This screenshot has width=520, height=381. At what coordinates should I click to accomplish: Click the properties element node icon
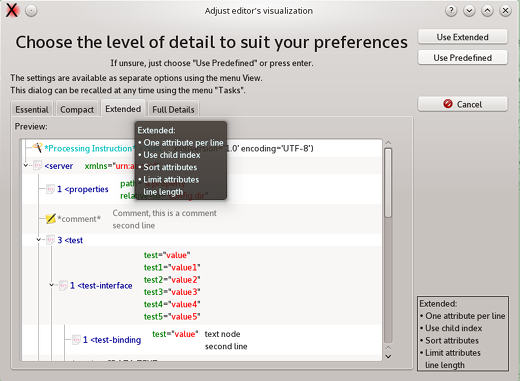click(x=50, y=189)
